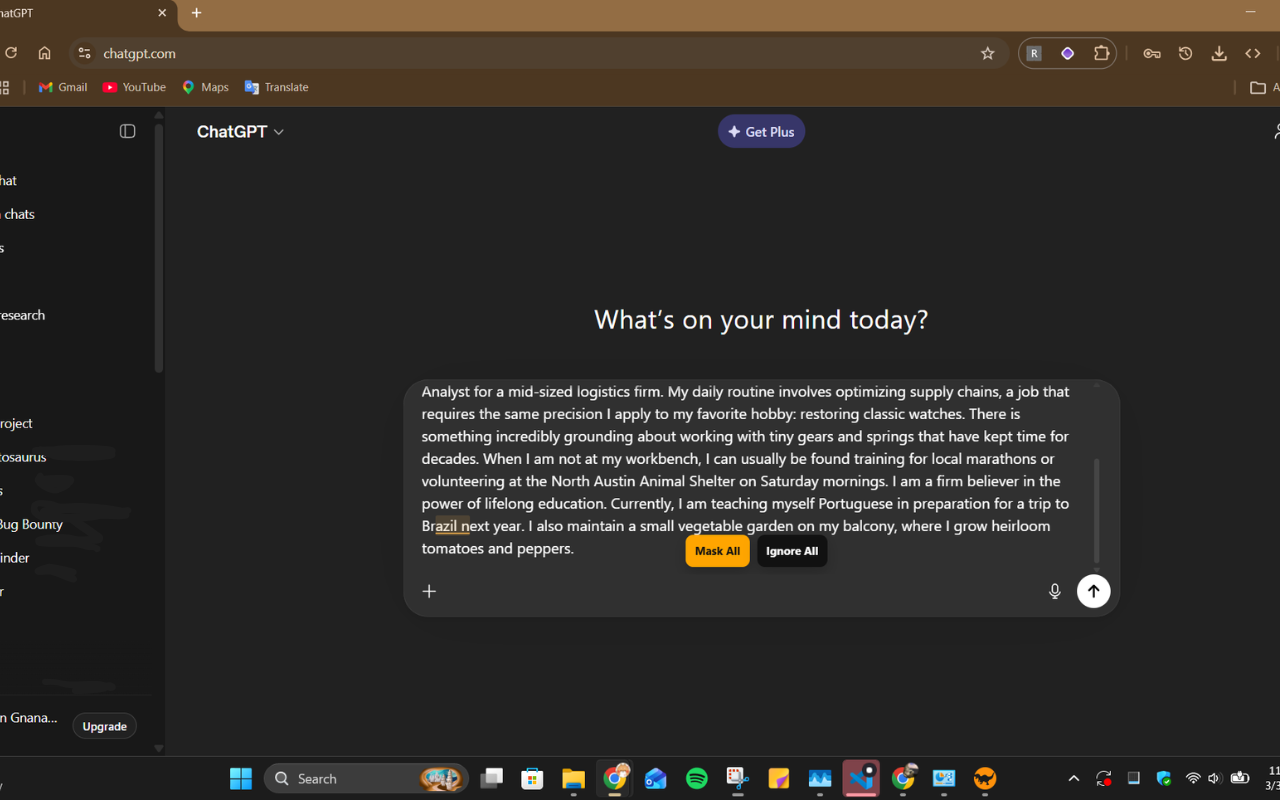Click the Windows taskbar Search box
1280x800 pixels.
point(367,779)
